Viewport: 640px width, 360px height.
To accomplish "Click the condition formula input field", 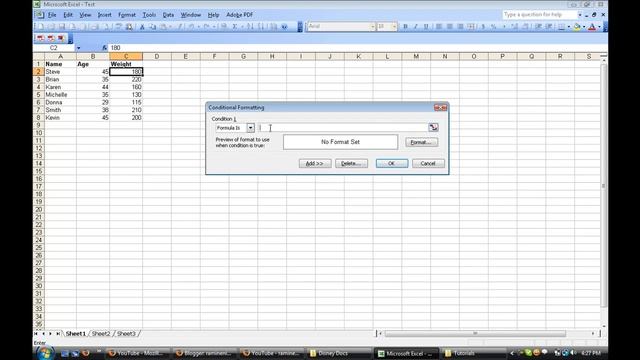I will point(343,128).
